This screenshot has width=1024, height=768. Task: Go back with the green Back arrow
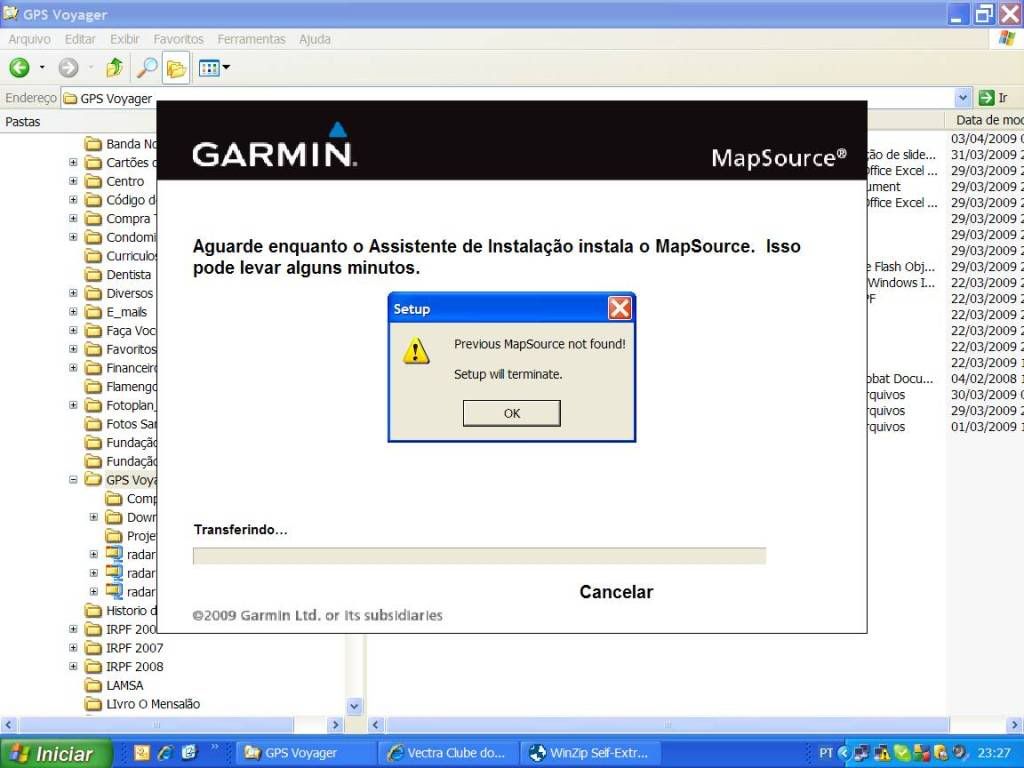click(20, 67)
